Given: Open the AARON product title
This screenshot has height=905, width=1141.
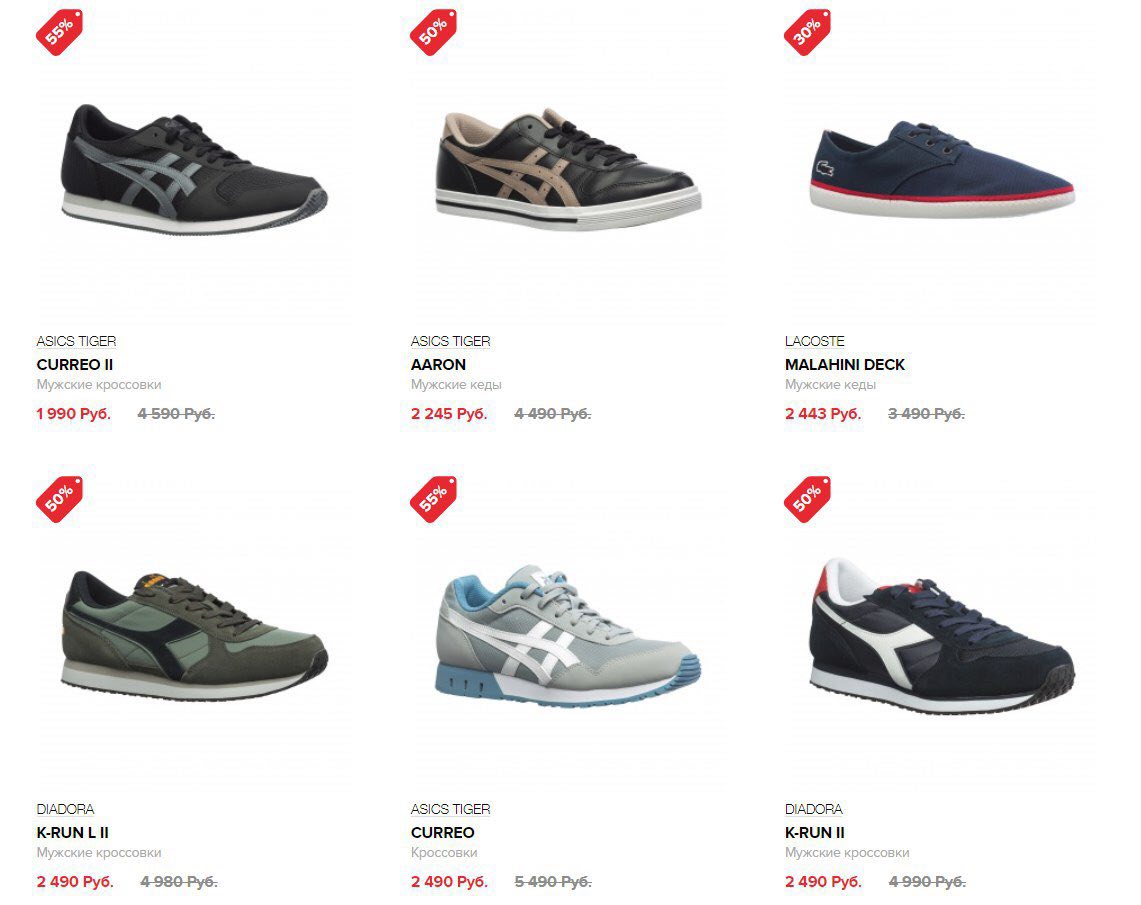Looking at the screenshot, I should tap(438, 364).
